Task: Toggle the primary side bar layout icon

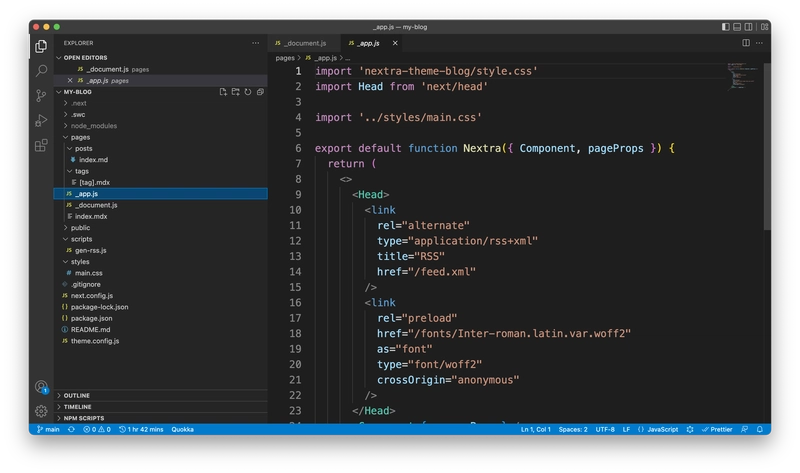Action: (726, 27)
